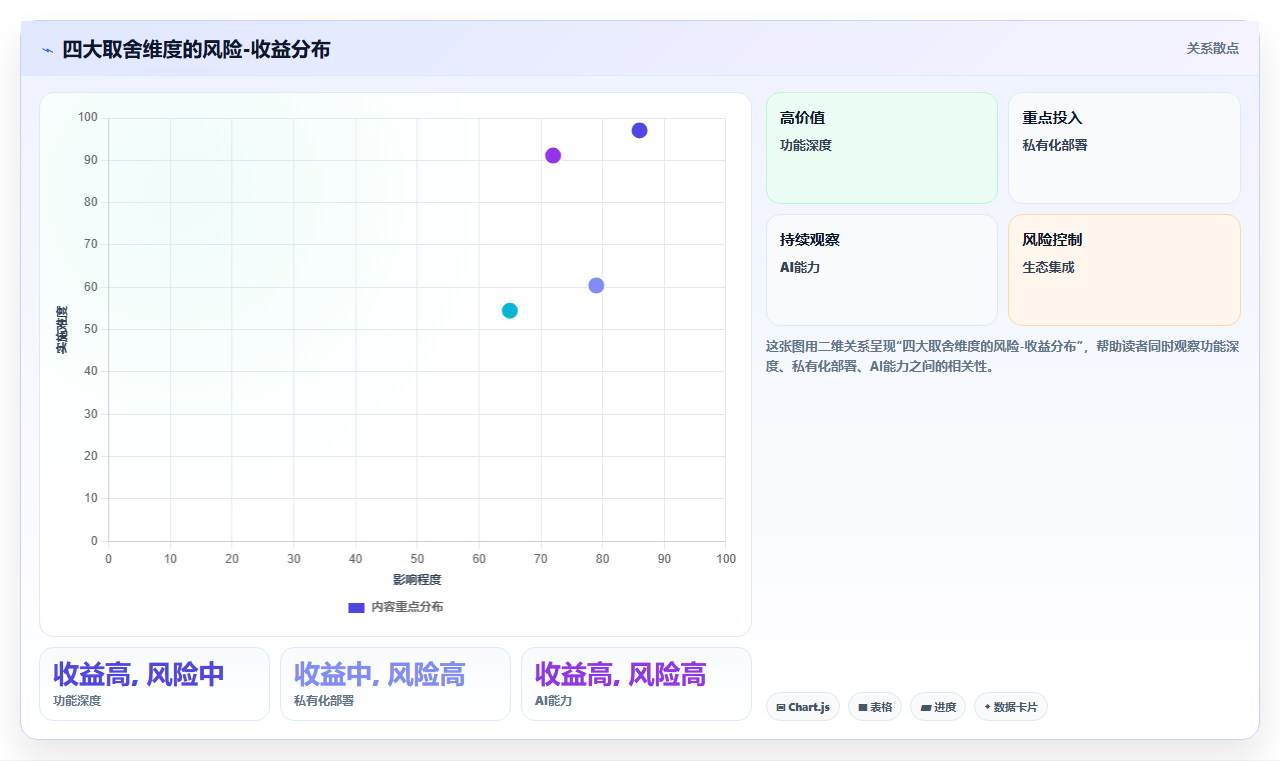Click the 进度 tag chip
The width and height of the screenshot is (1280, 761).
[938, 707]
